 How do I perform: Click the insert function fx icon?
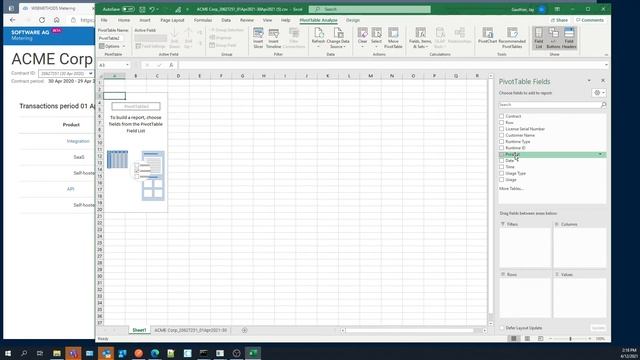[x=171, y=65]
